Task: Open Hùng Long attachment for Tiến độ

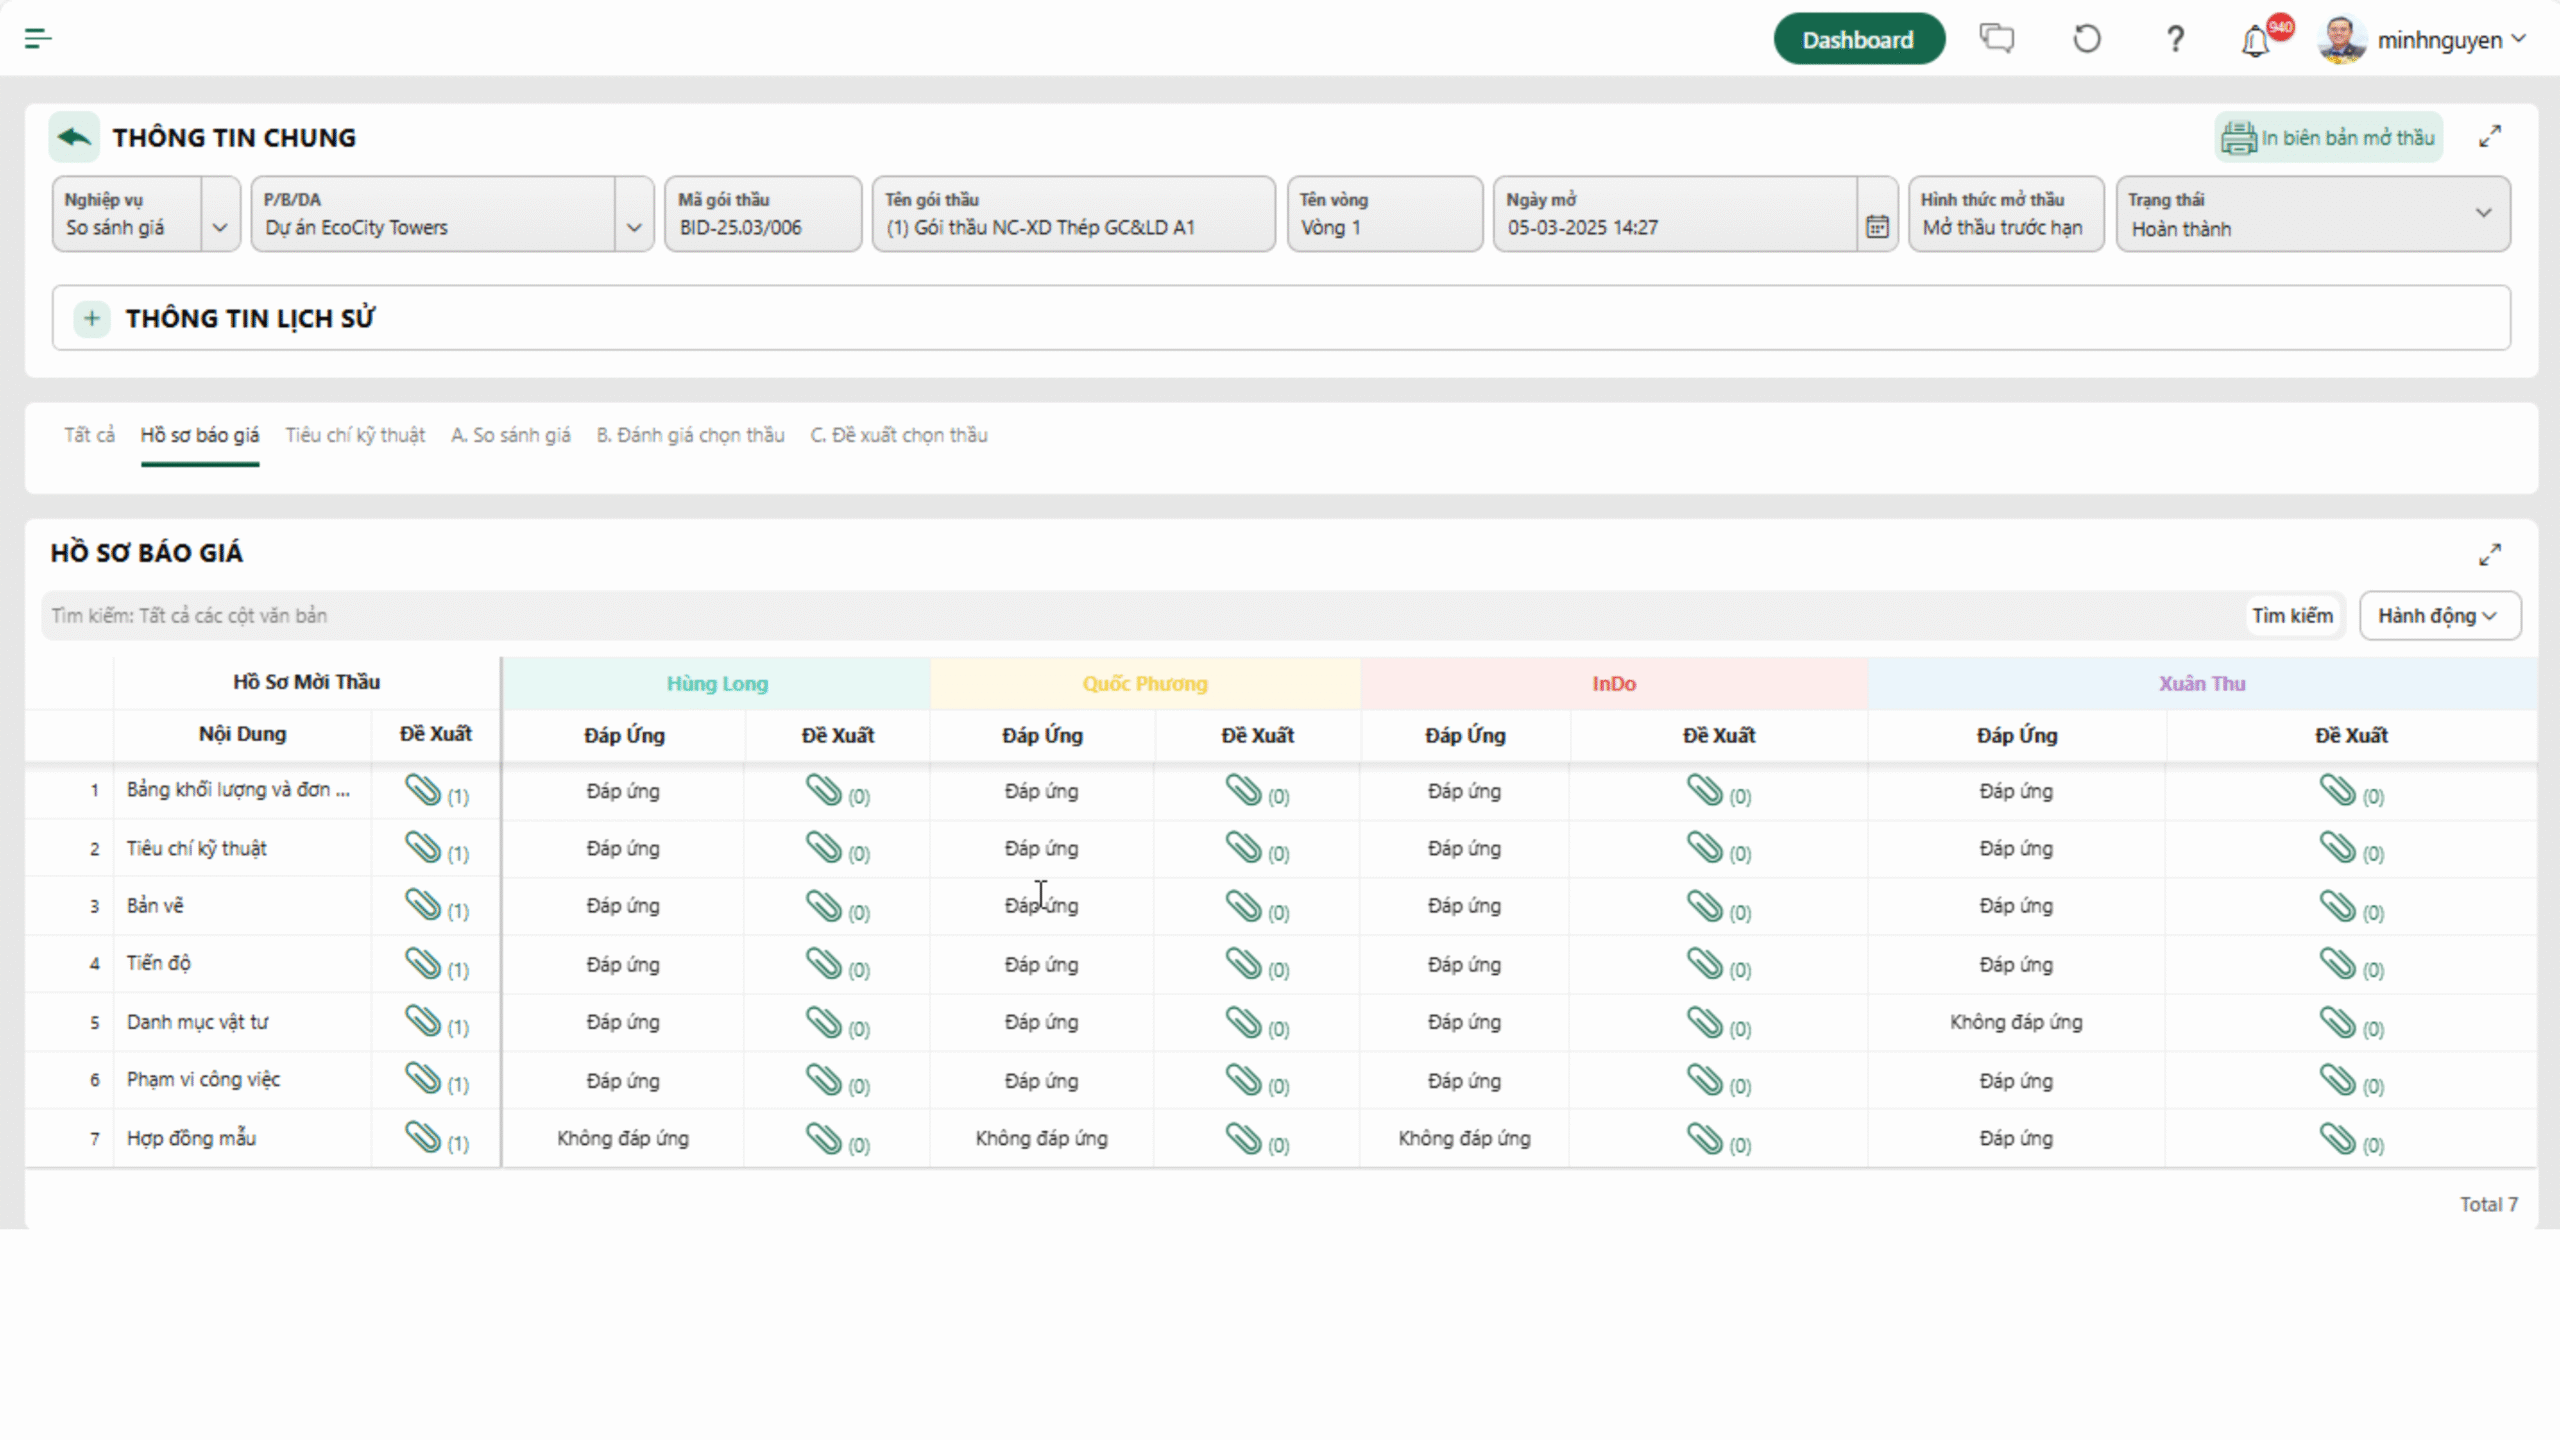Action: point(825,964)
